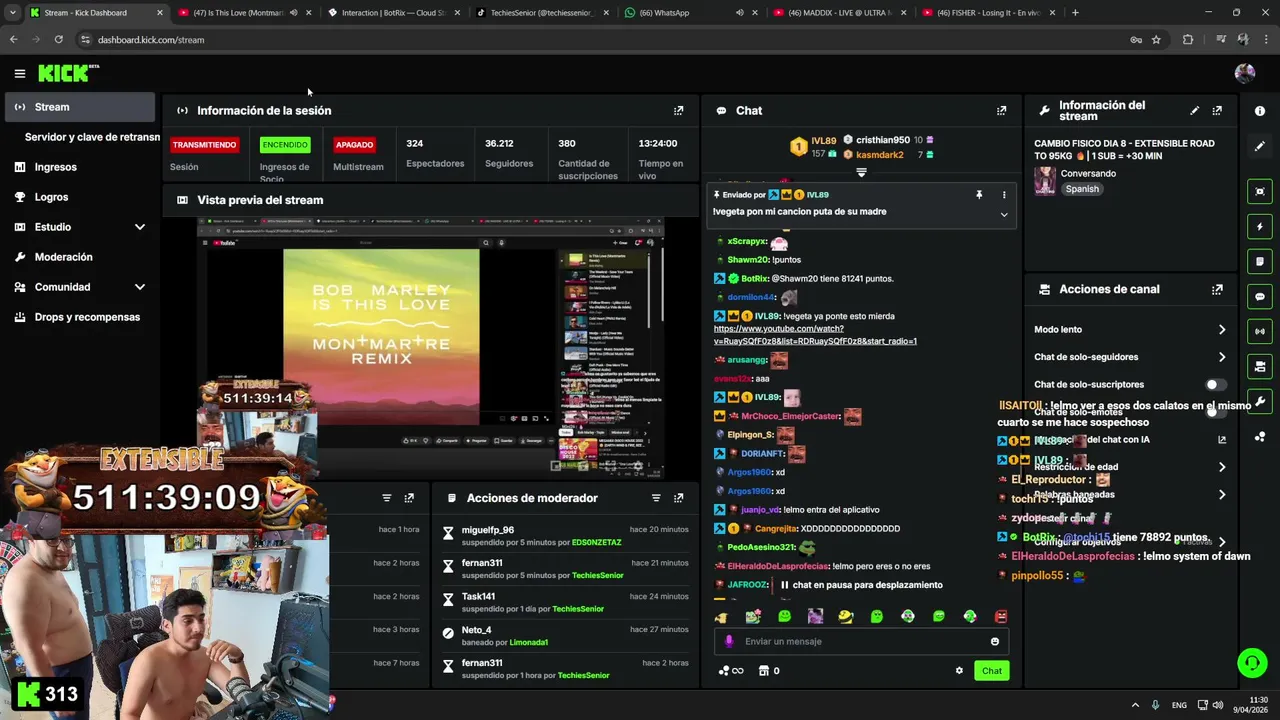The width and height of the screenshot is (1280, 720).
Task: Click the note icon in right sidebar
Action: pyautogui.click(x=1260, y=261)
